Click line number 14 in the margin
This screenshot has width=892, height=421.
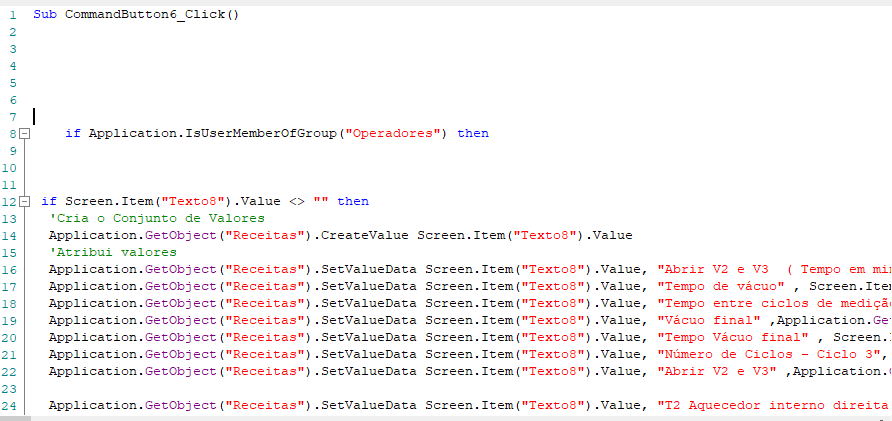point(9,236)
